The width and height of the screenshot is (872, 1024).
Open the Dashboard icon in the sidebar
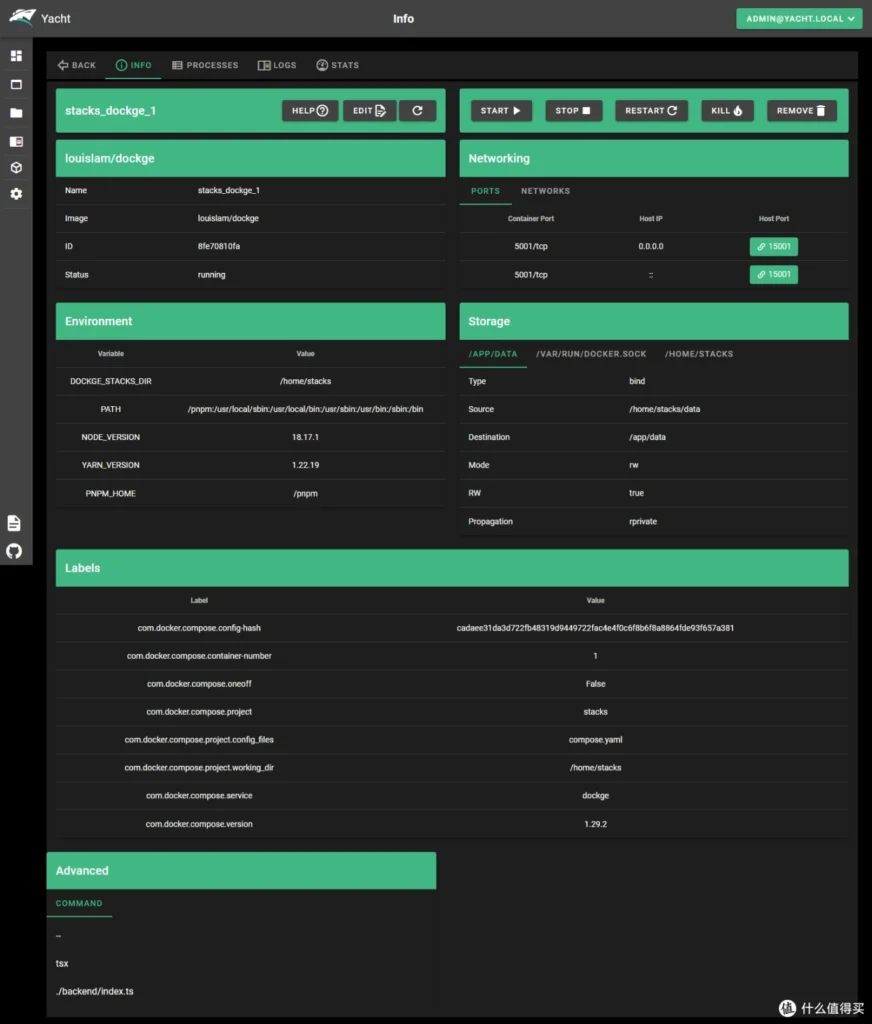click(16, 56)
